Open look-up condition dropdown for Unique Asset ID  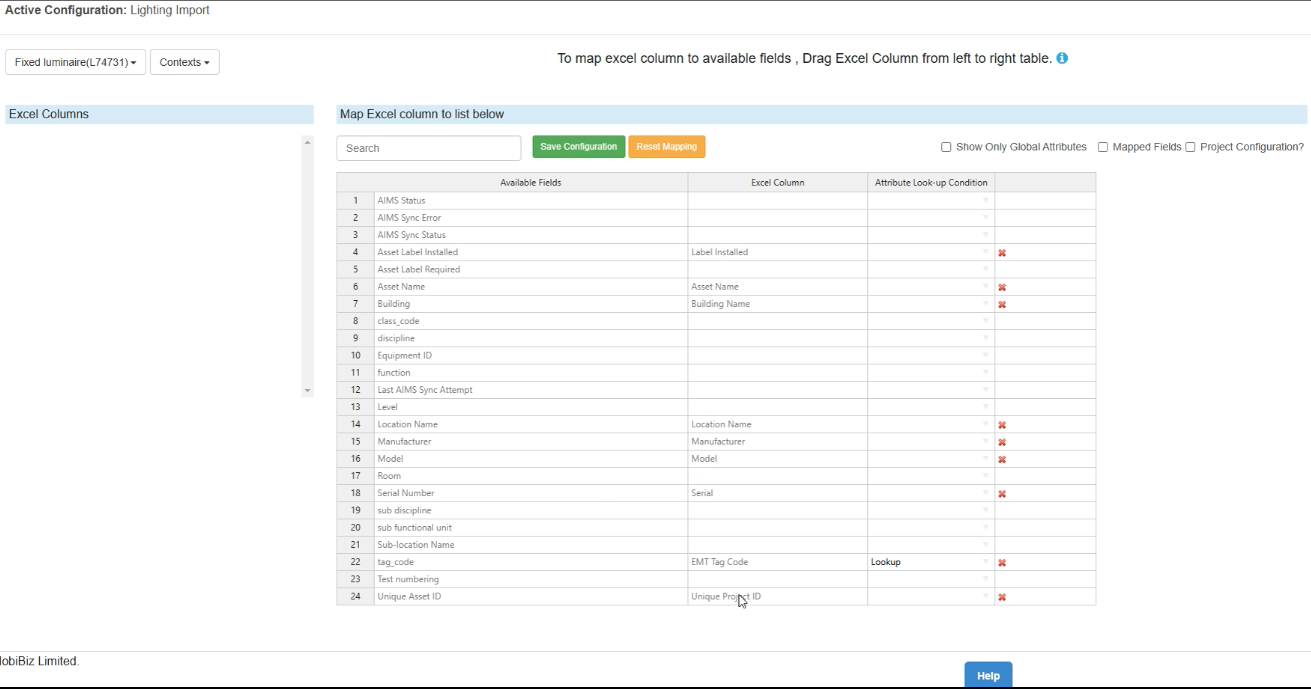[x=985, y=597]
